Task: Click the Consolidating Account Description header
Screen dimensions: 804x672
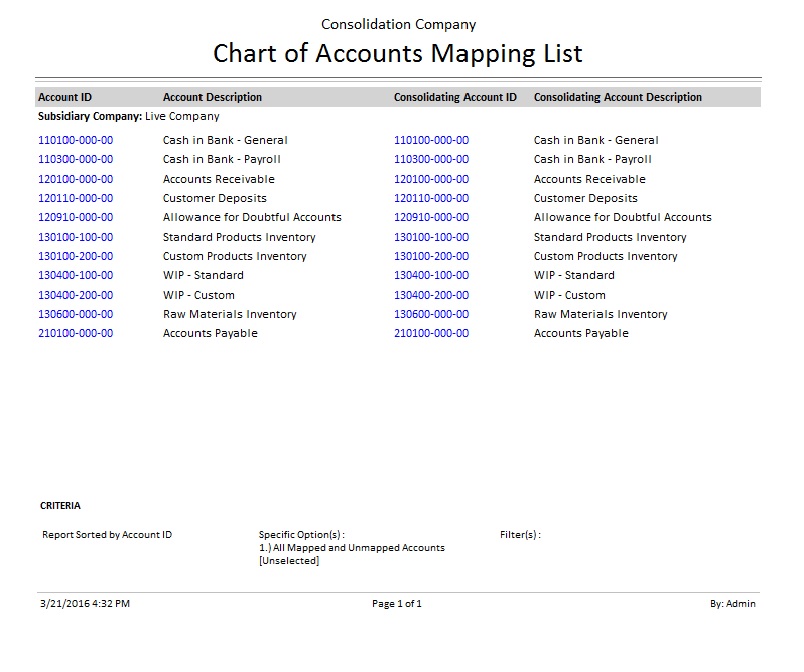Action: click(x=617, y=97)
